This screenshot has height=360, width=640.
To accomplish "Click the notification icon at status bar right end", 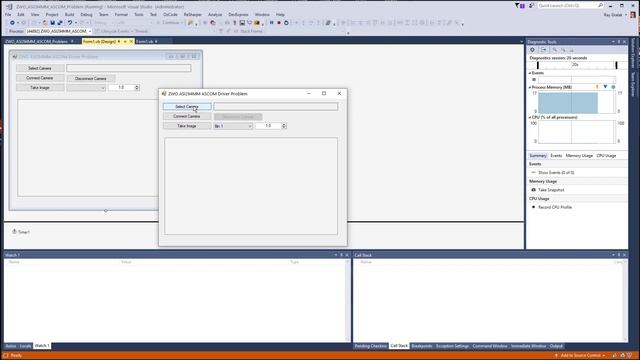I will click(x=630, y=356).
